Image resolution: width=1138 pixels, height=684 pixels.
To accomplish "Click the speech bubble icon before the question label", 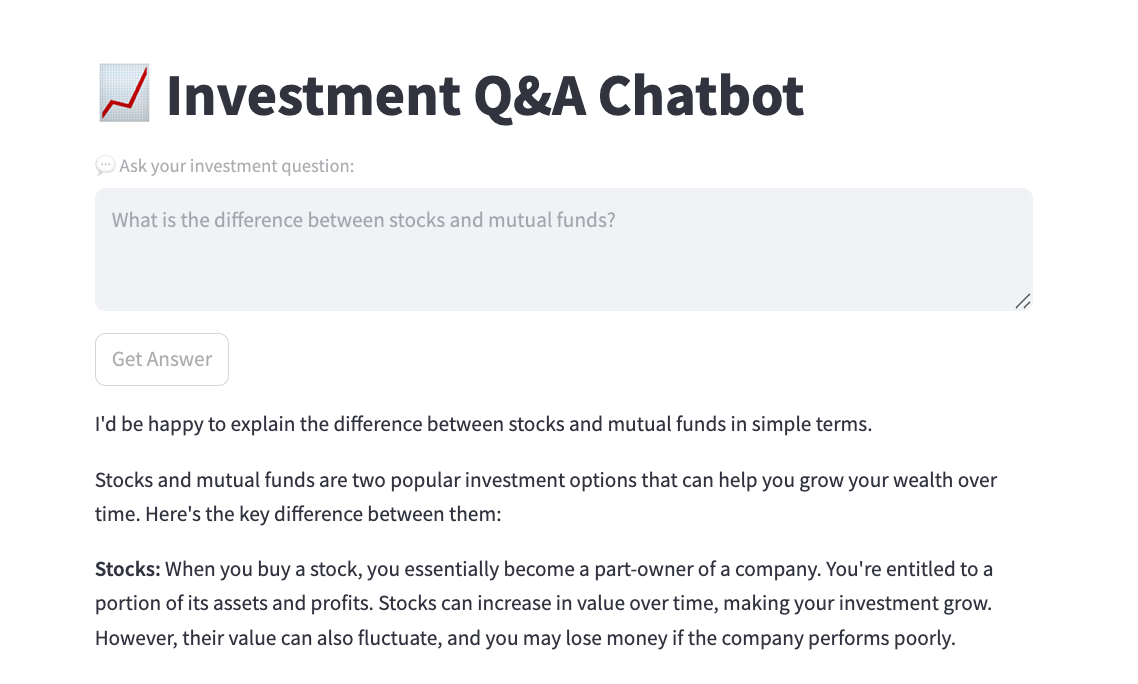I will click(104, 165).
